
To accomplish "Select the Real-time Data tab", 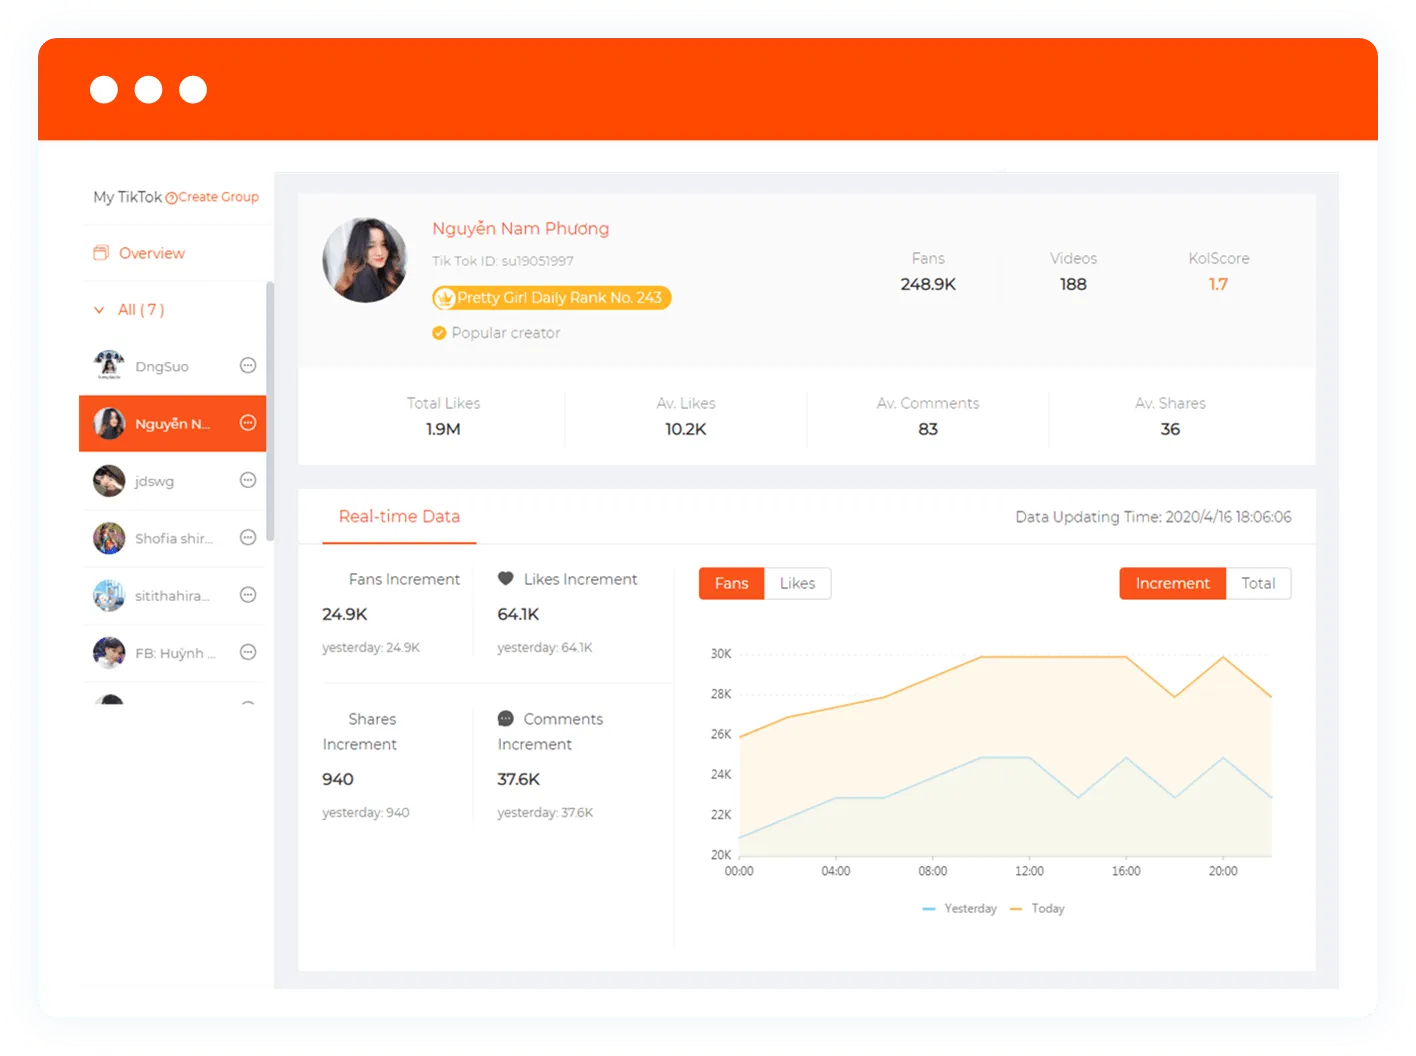I will (x=399, y=517).
